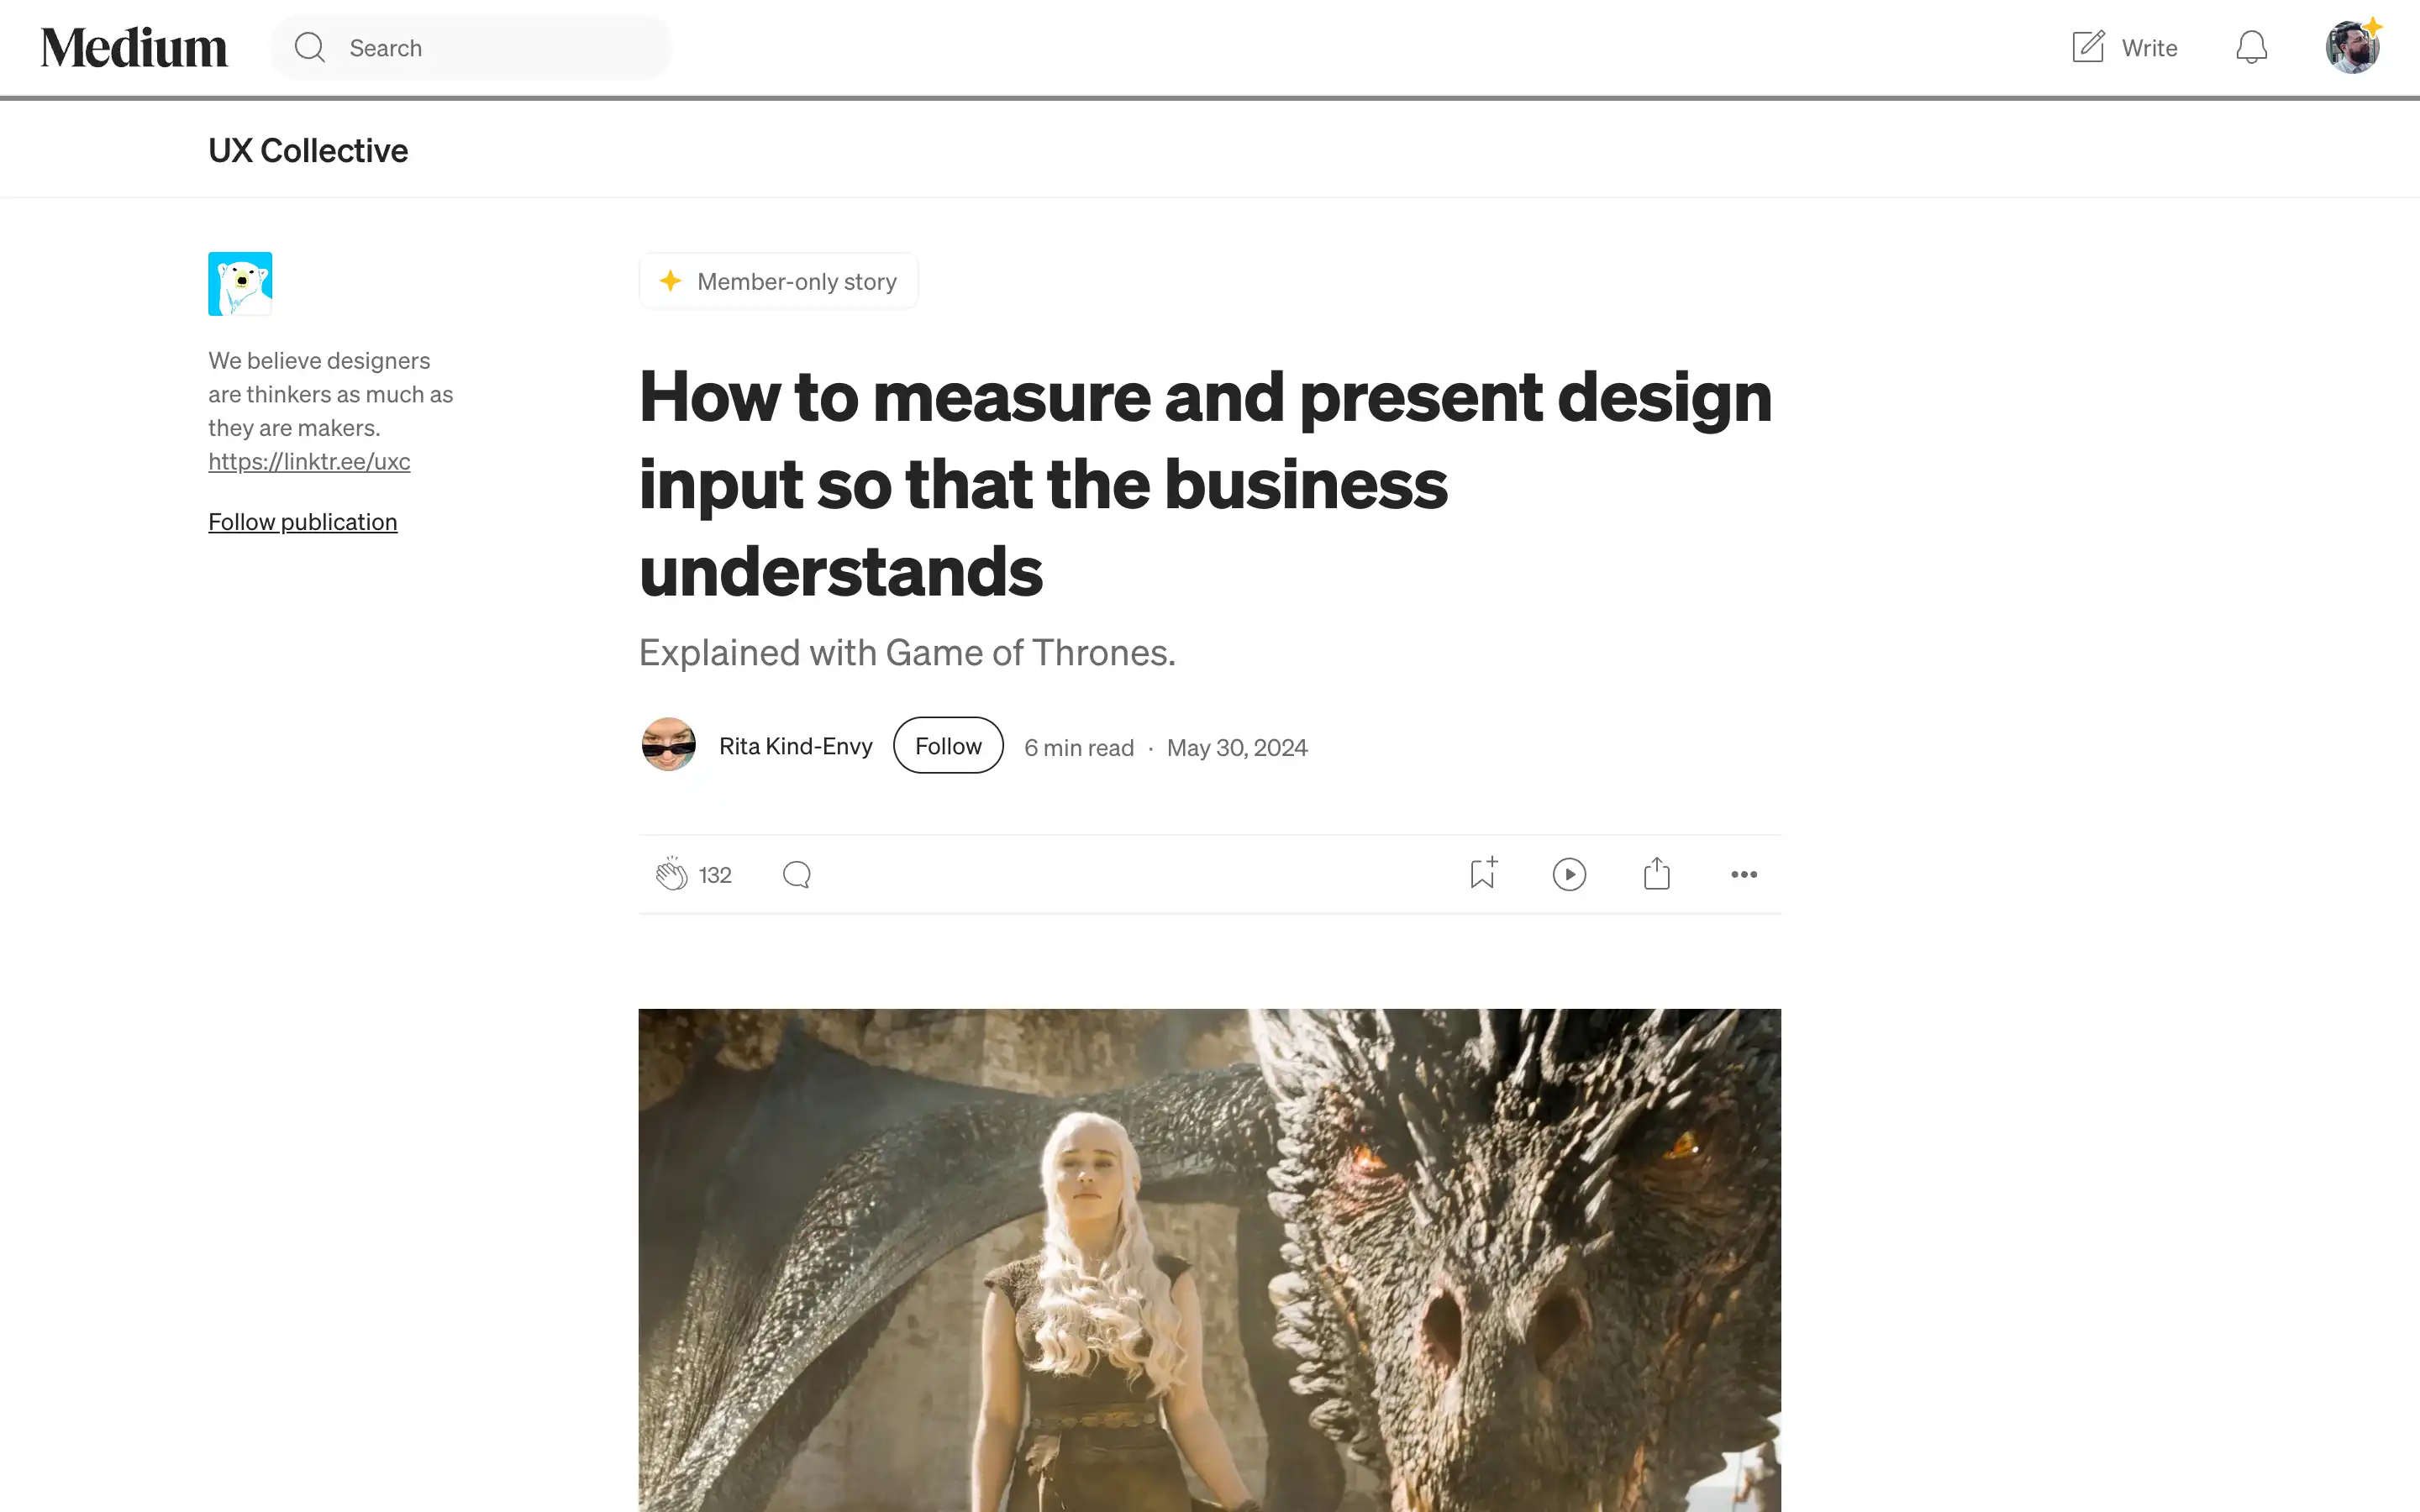Play the article audio (Listen)
Image resolution: width=2420 pixels, height=1512 pixels.
coord(1569,874)
